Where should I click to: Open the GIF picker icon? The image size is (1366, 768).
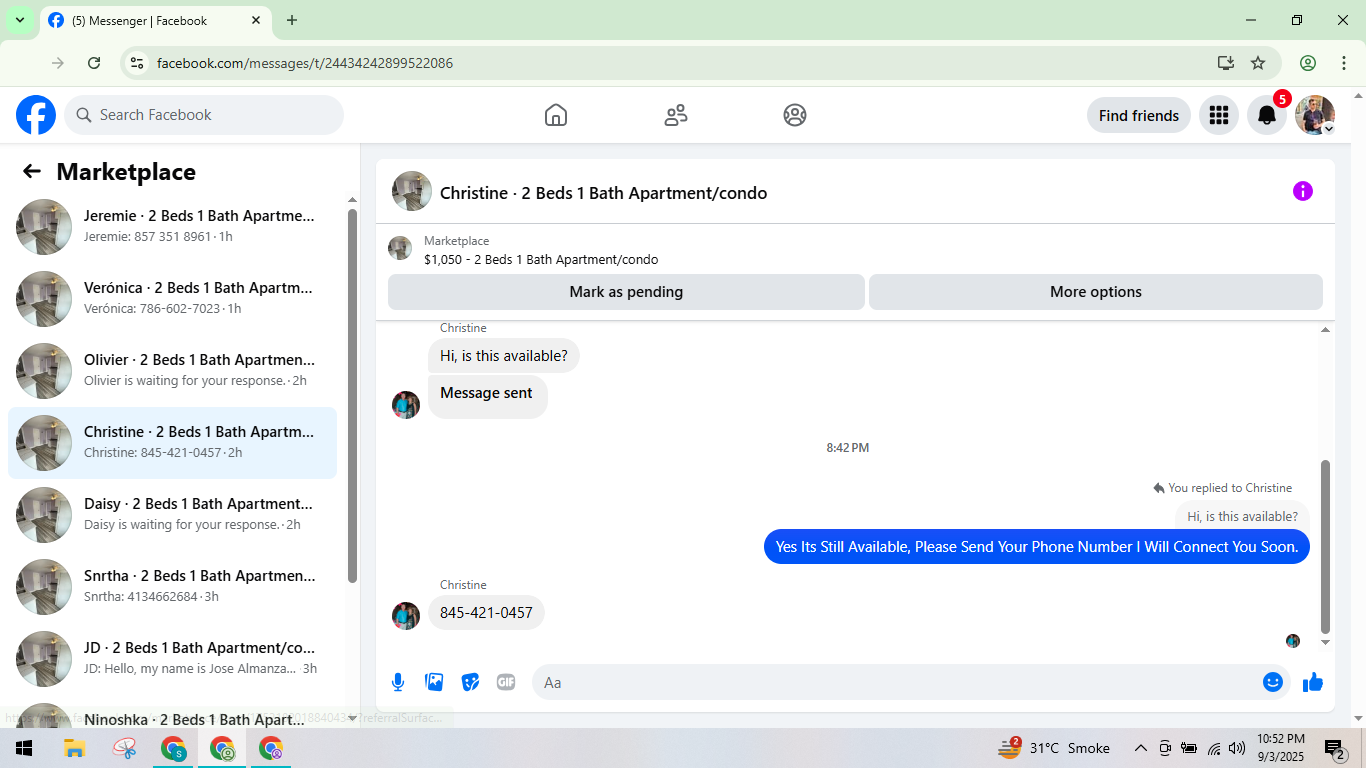506,682
